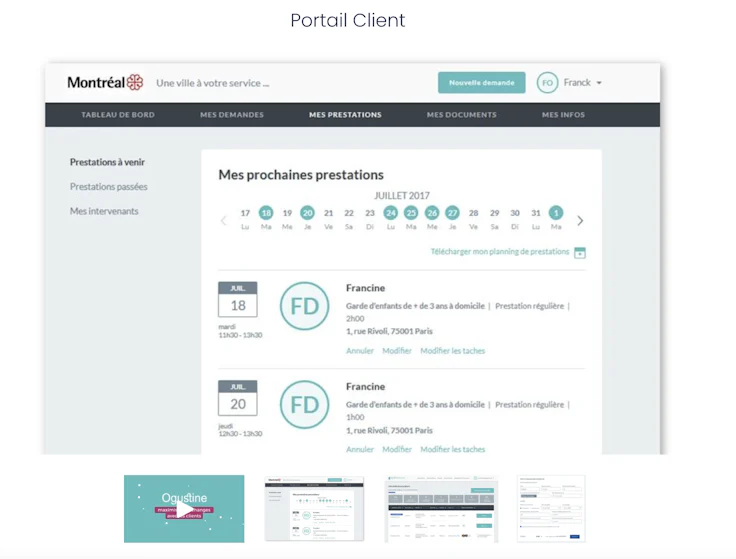Viewport: 736px width, 559px height.
Task: Select the Mes prestations tab
Action: click(345, 115)
